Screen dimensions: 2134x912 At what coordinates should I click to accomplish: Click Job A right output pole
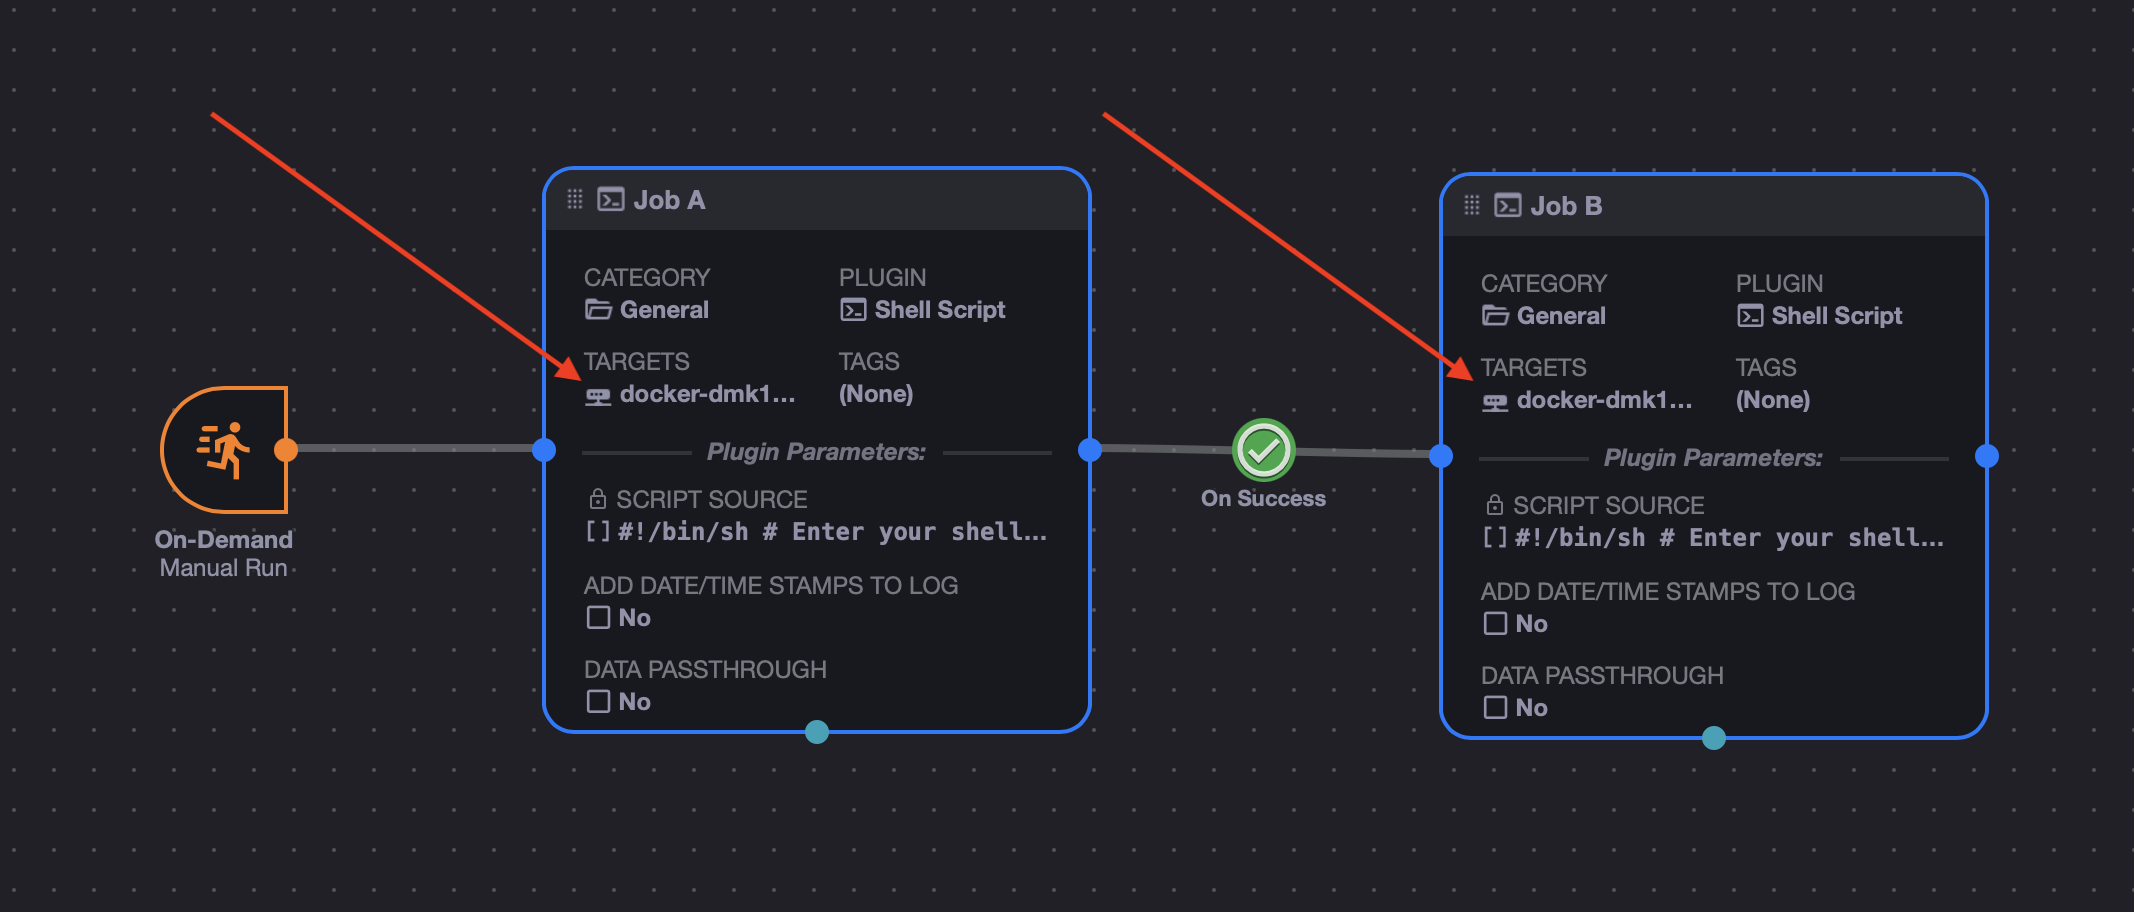tap(1090, 450)
